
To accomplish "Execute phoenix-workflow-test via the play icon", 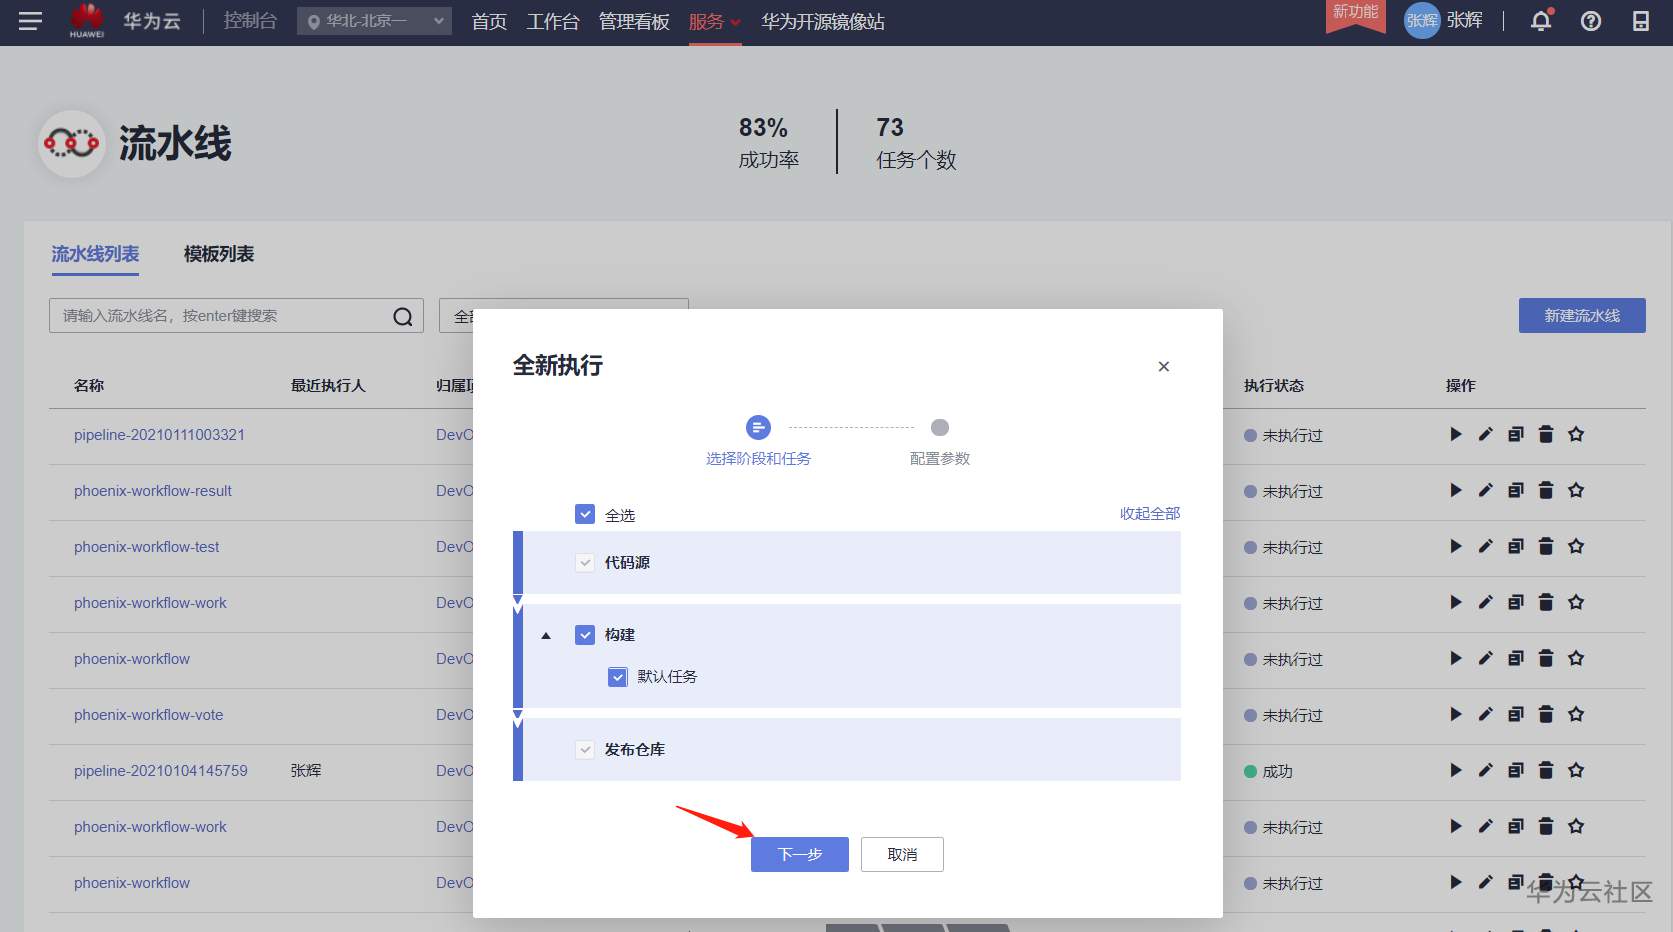I will tap(1456, 546).
